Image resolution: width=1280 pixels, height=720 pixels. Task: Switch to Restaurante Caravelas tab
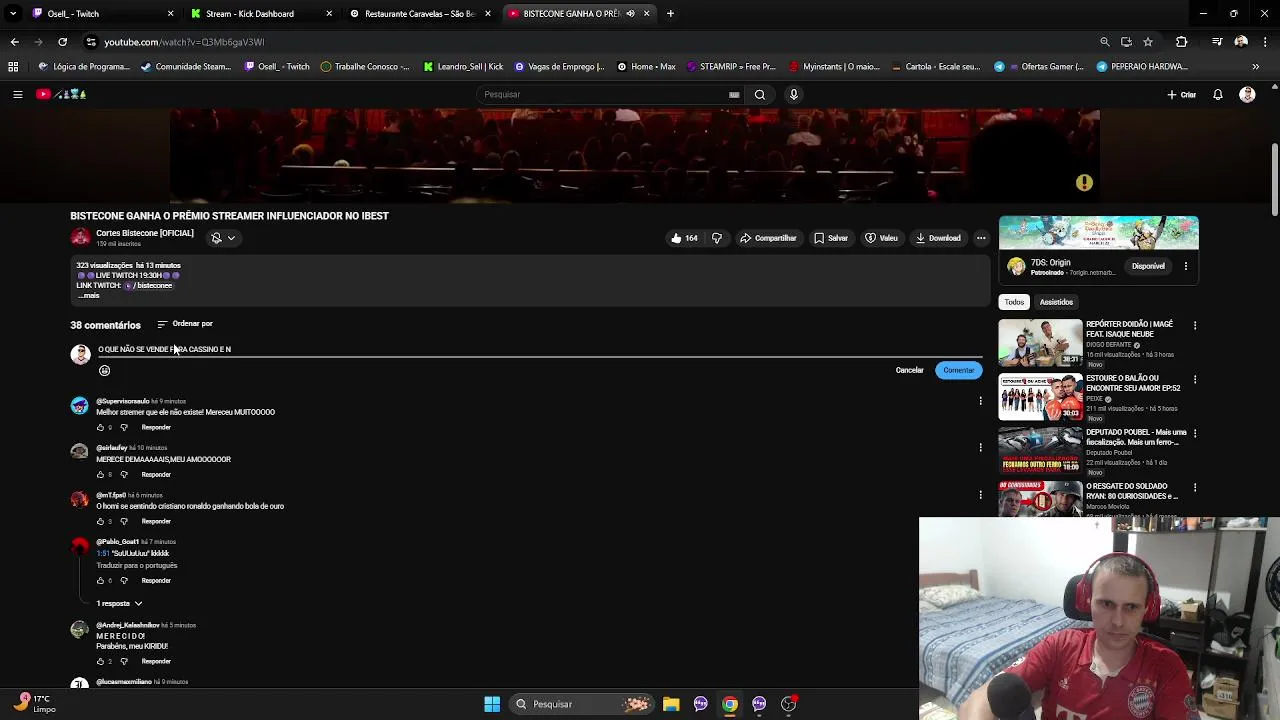coord(420,14)
